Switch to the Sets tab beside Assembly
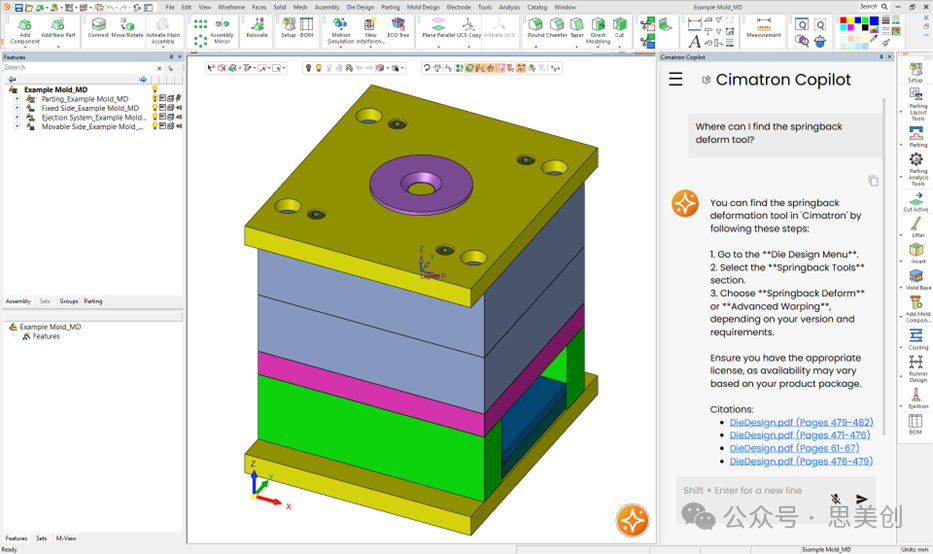 (x=45, y=301)
